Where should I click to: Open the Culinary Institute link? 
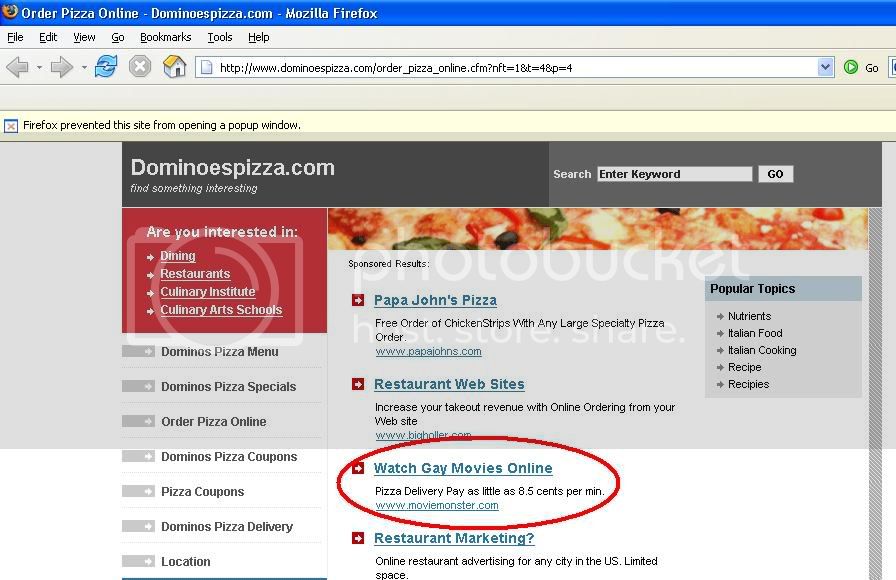tap(207, 291)
